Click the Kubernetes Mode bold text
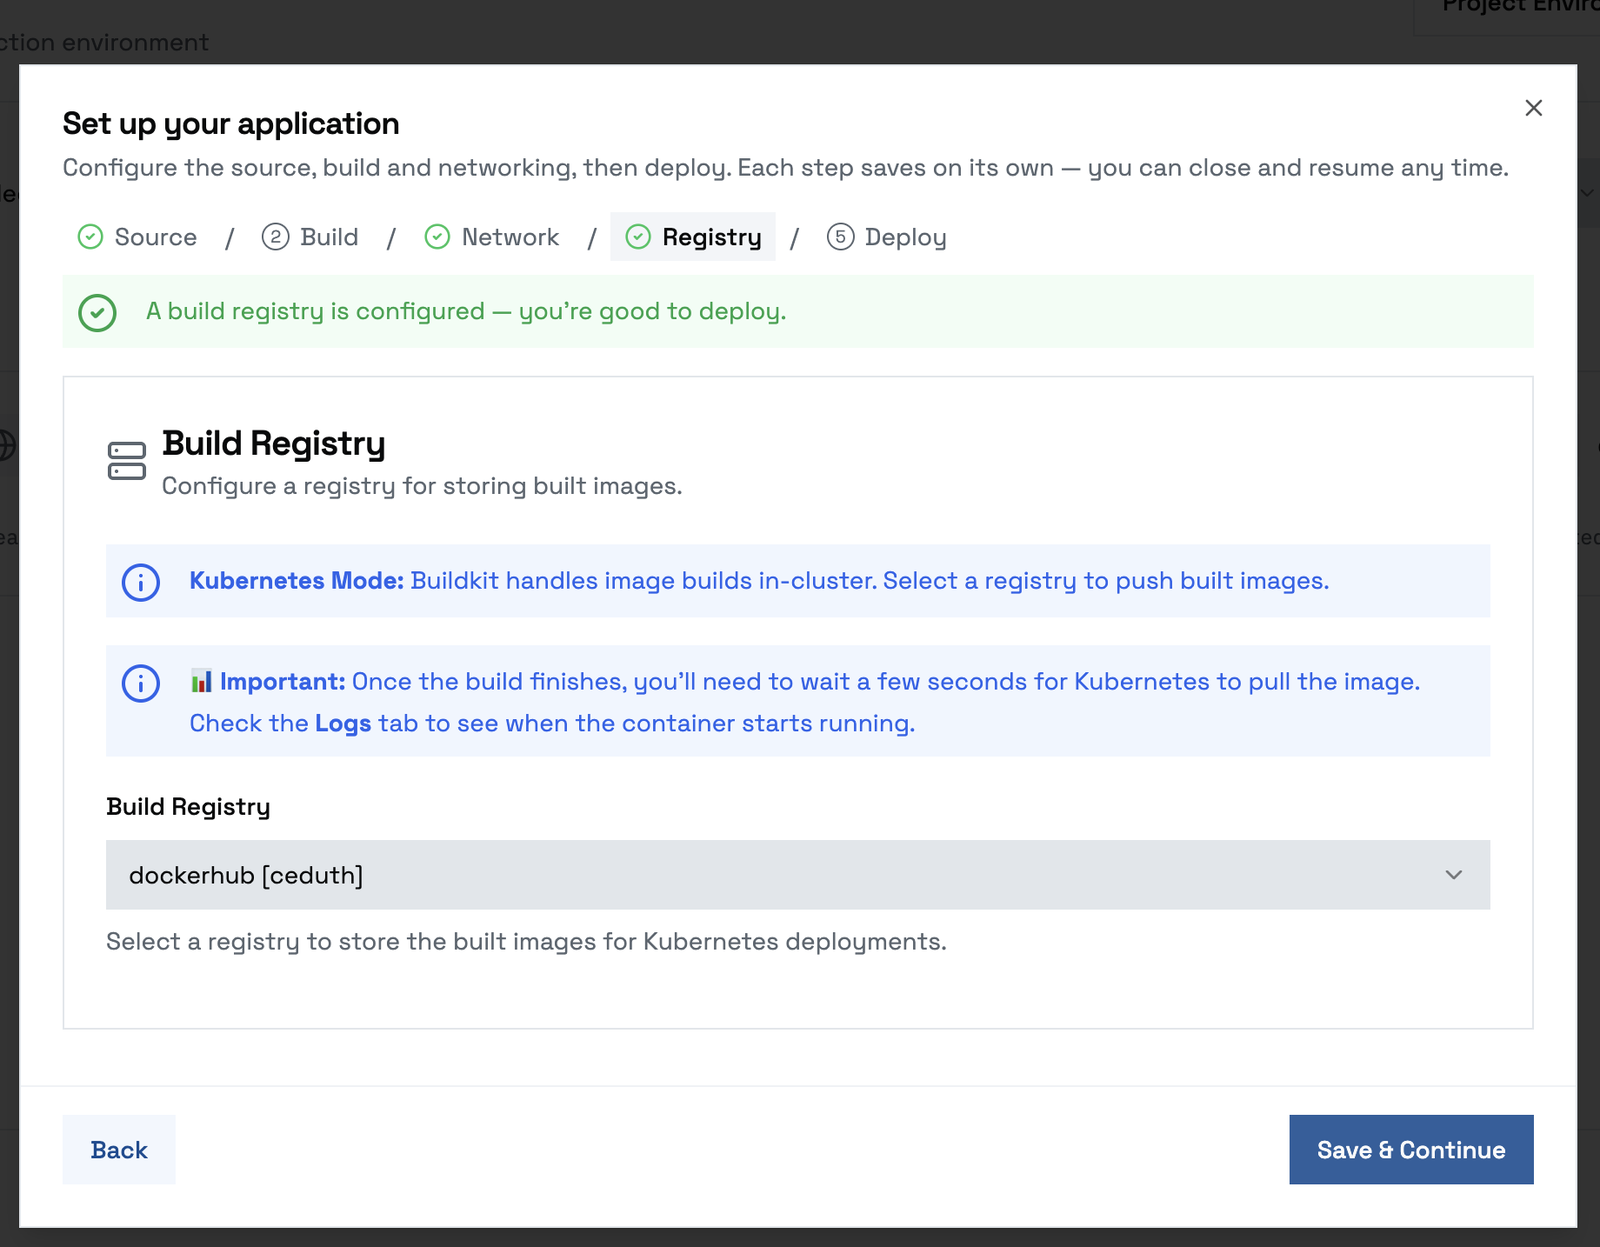Image resolution: width=1600 pixels, height=1247 pixels. [x=297, y=581]
